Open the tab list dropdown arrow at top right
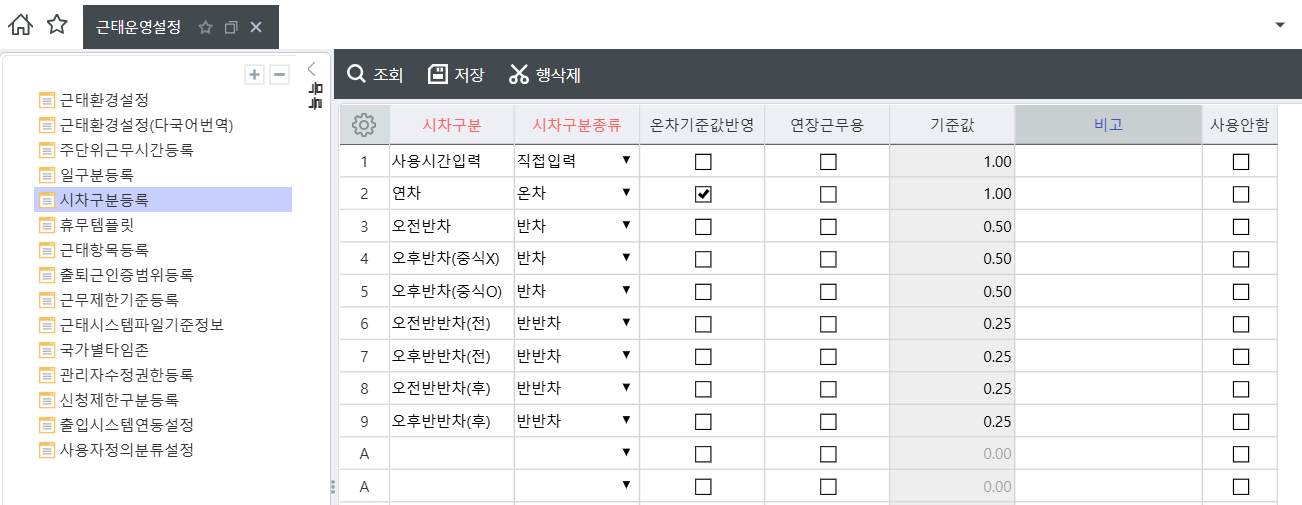Image resolution: width=1302 pixels, height=505 pixels. point(1280,25)
